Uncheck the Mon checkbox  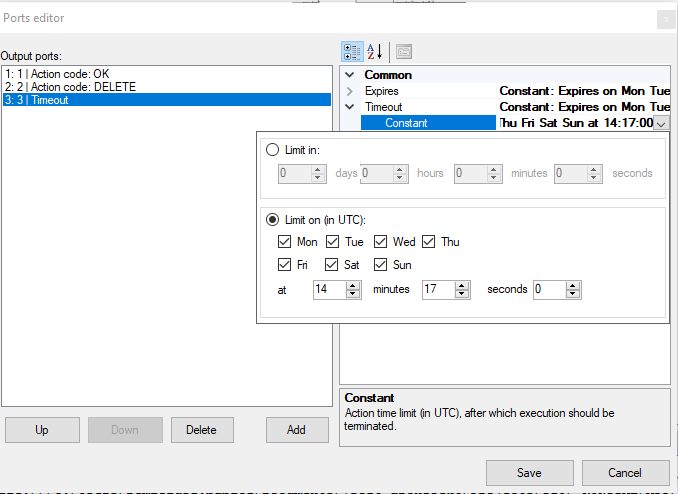[x=284, y=241]
